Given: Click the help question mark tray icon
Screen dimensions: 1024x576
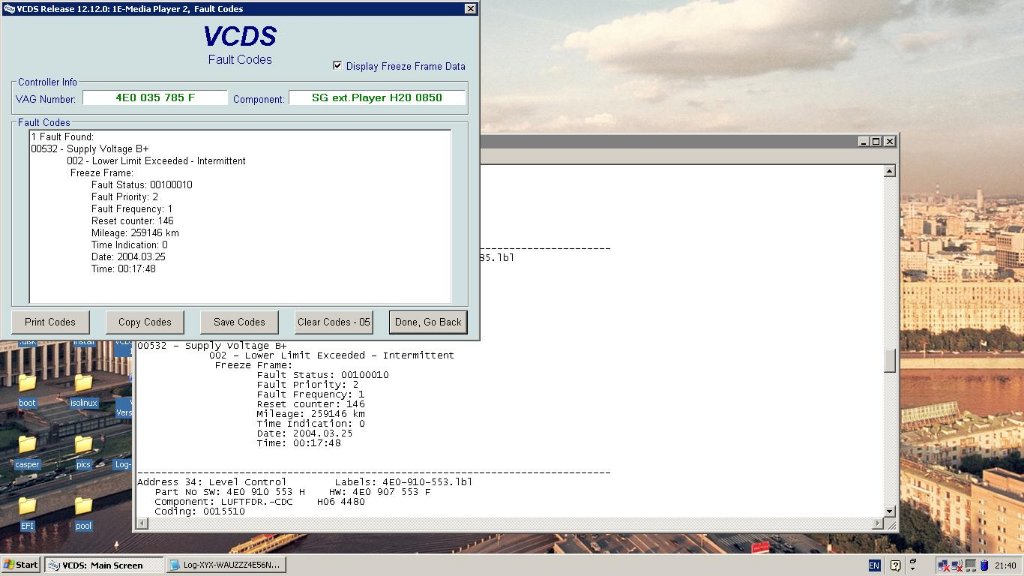Looking at the screenshot, I should 895,565.
